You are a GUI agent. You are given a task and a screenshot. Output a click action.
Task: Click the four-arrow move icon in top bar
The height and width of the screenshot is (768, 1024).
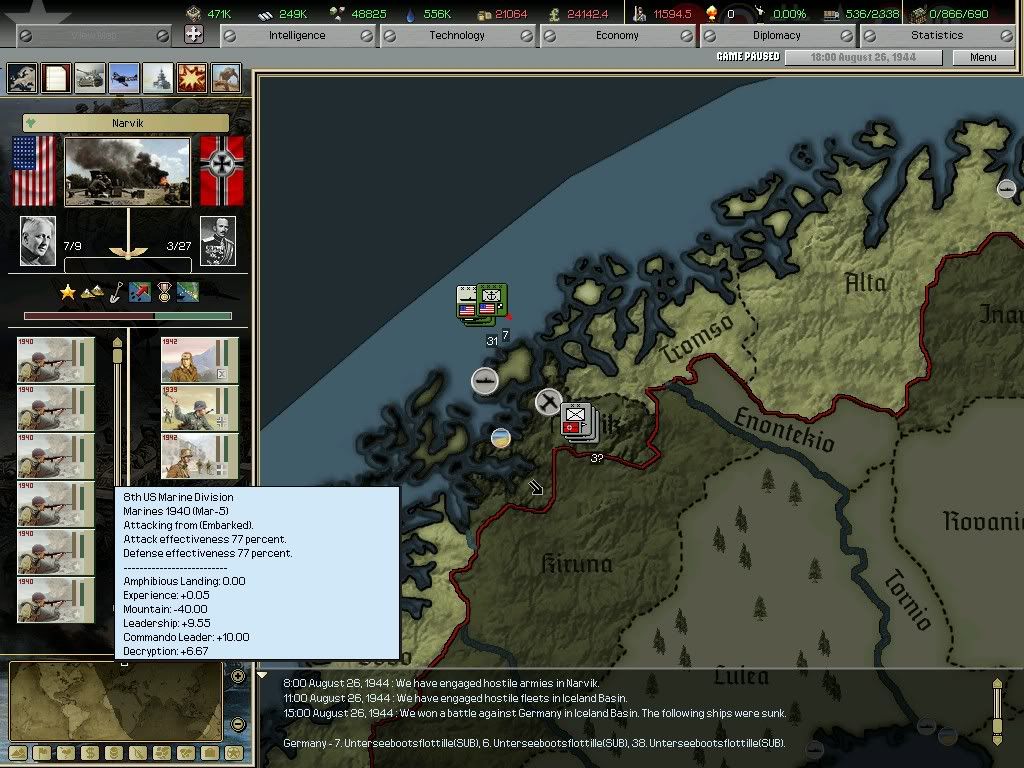tap(194, 35)
